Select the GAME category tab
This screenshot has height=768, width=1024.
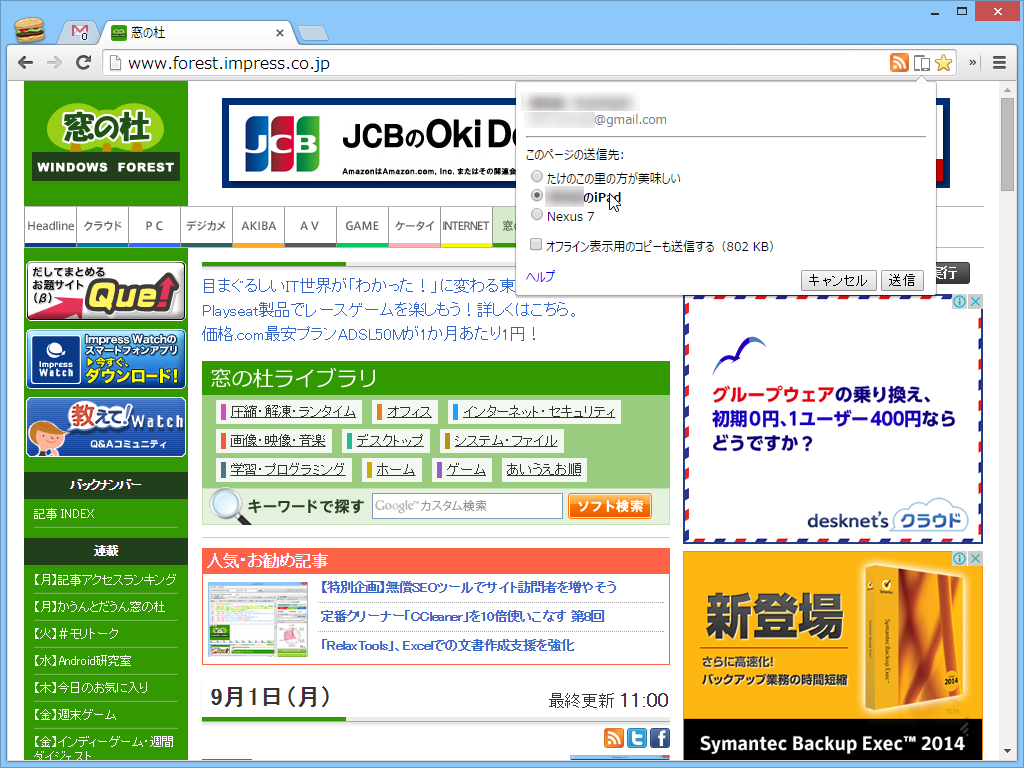click(x=362, y=226)
